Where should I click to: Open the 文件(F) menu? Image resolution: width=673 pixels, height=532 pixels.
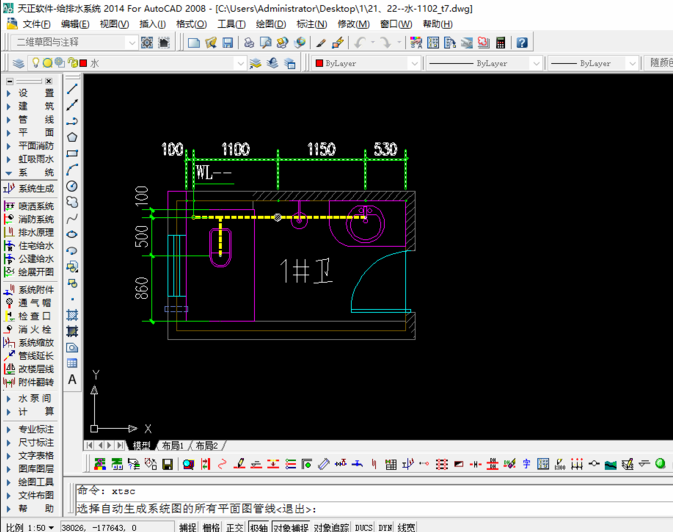pos(36,24)
